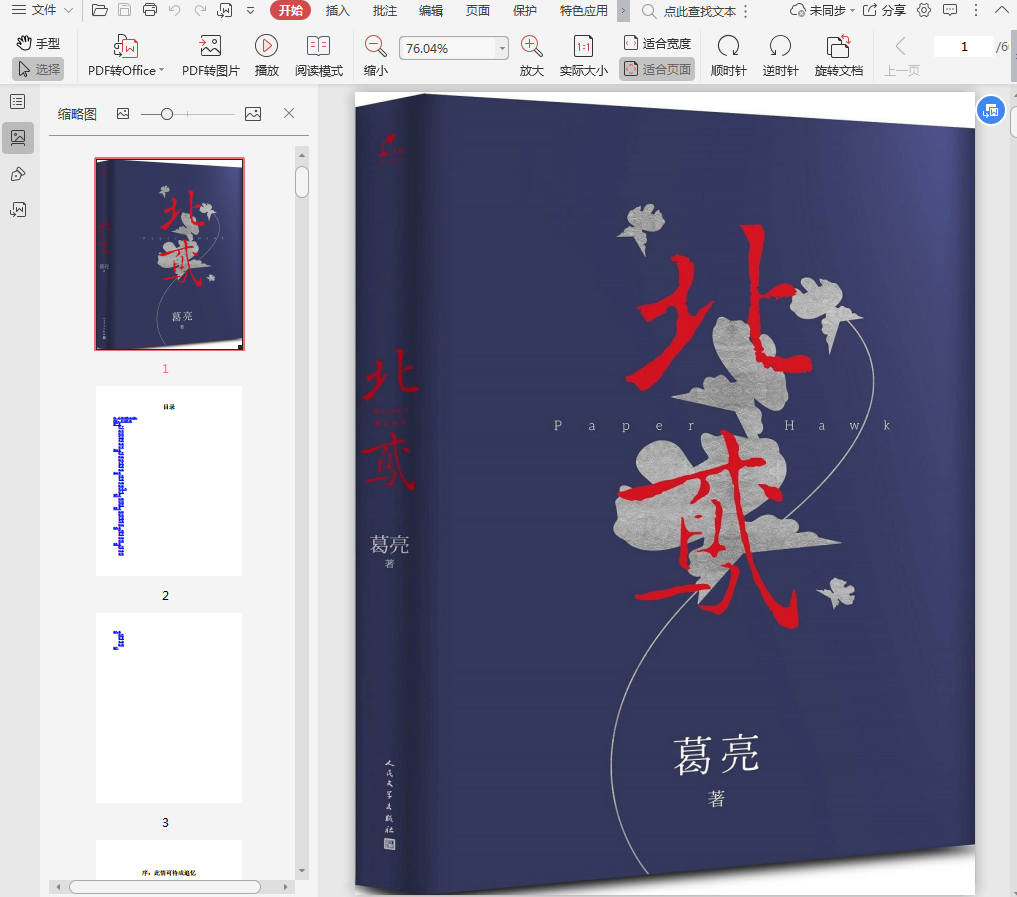The height and width of the screenshot is (897, 1017).
Task: Expand the quick access customize arrow
Action: 250,11
